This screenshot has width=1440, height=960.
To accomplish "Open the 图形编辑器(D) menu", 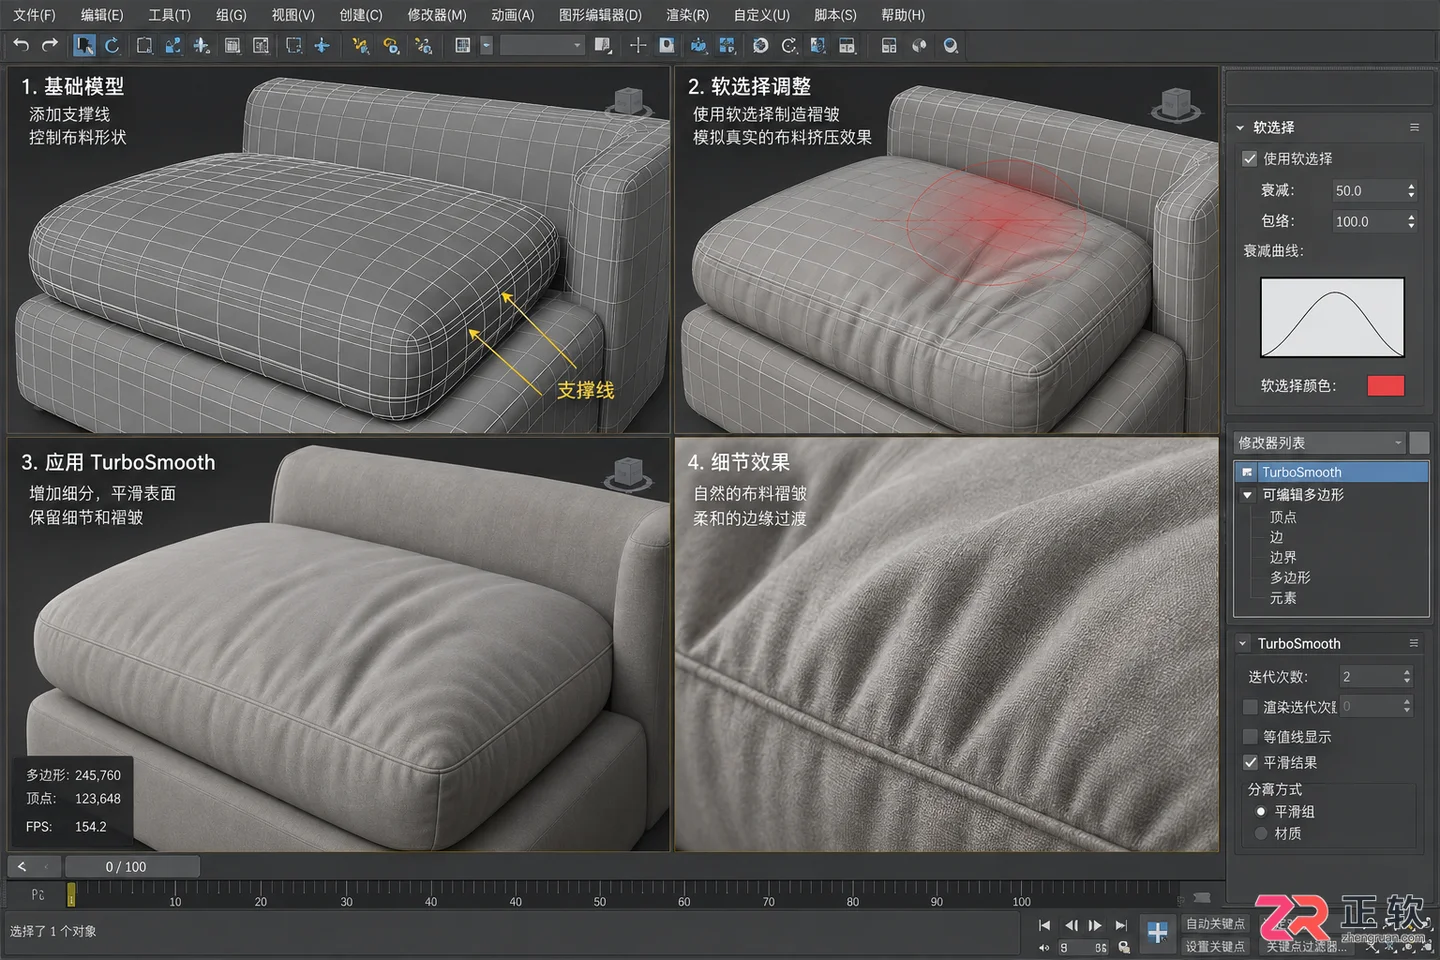I will pyautogui.click(x=600, y=15).
